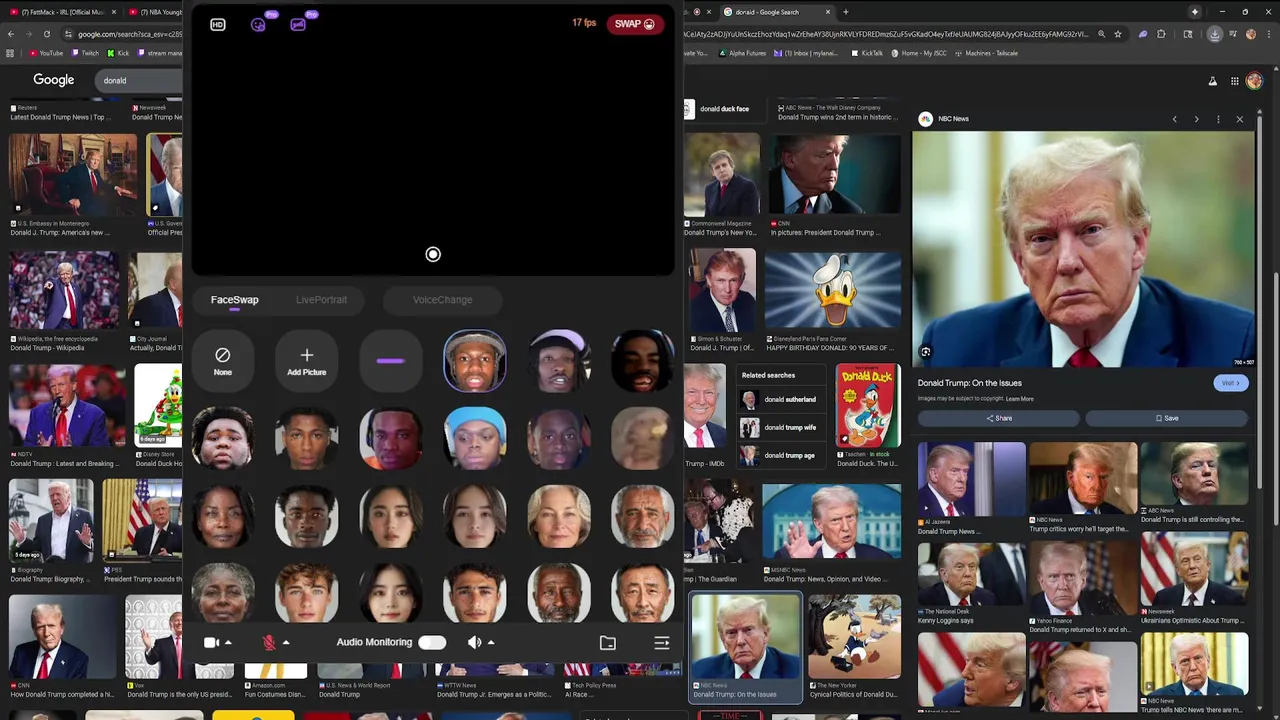Open the folder icon in bottom bar
The image size is (1280, 720).
608,643
